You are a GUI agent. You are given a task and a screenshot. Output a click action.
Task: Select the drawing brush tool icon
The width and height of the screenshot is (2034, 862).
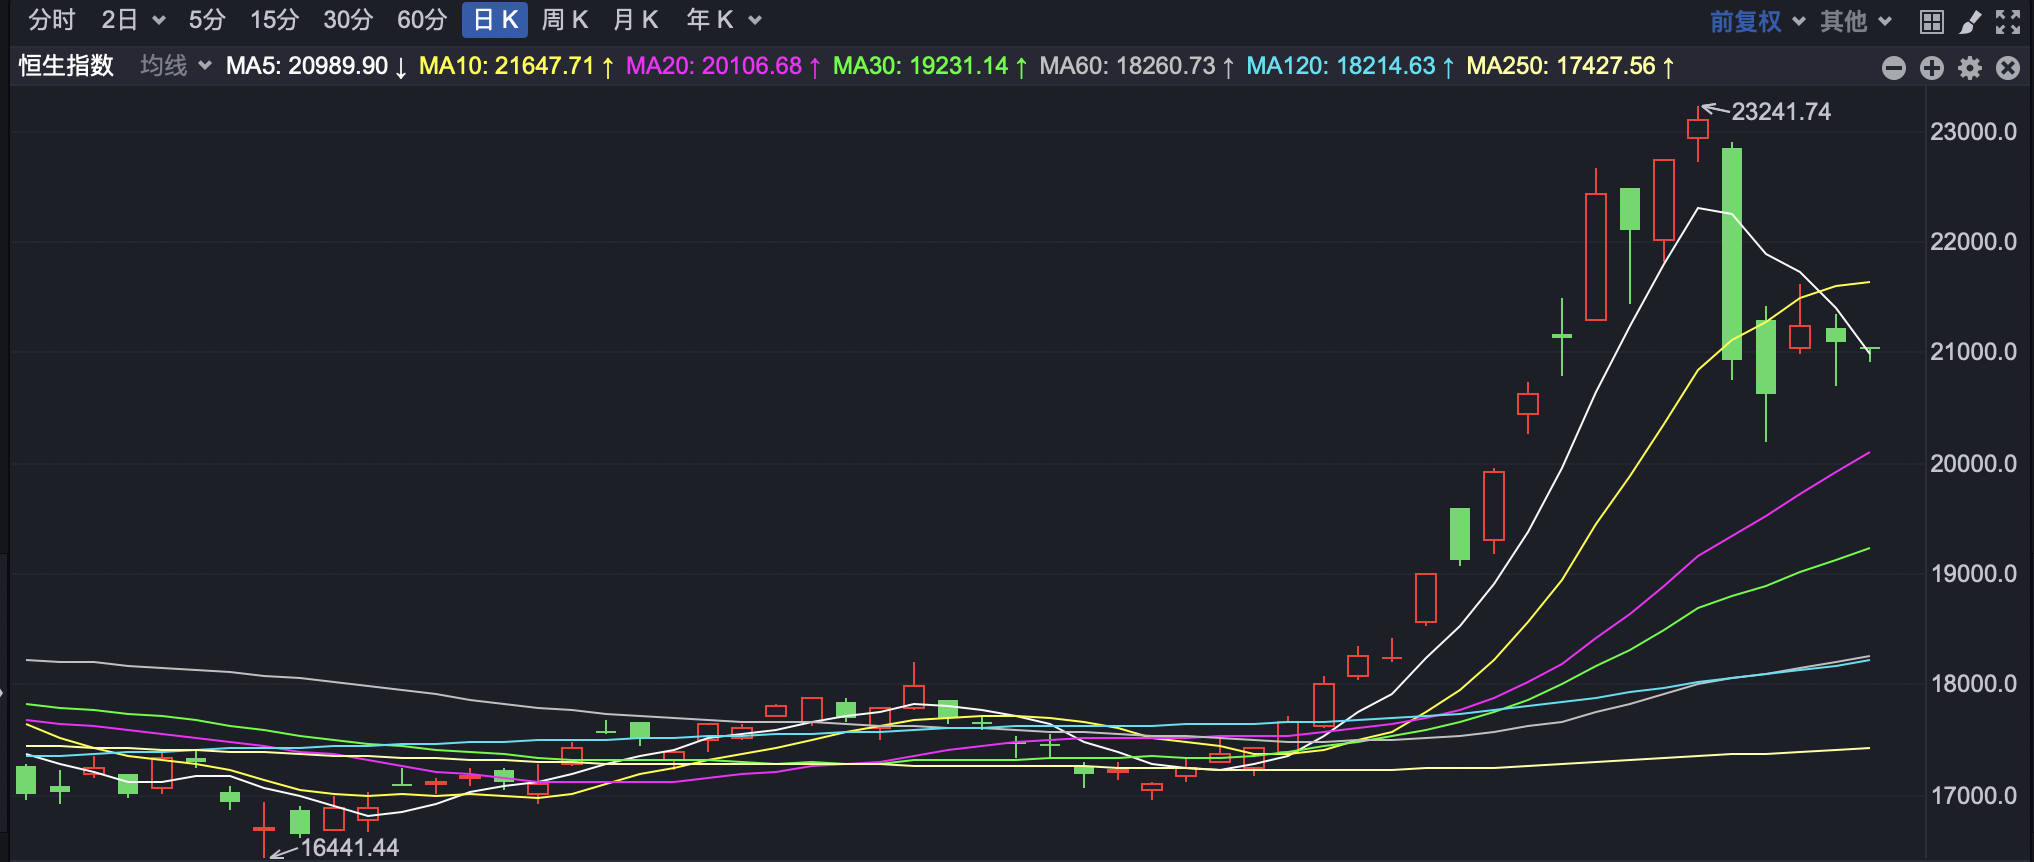pyautogui.click(x=1970, y=21)
